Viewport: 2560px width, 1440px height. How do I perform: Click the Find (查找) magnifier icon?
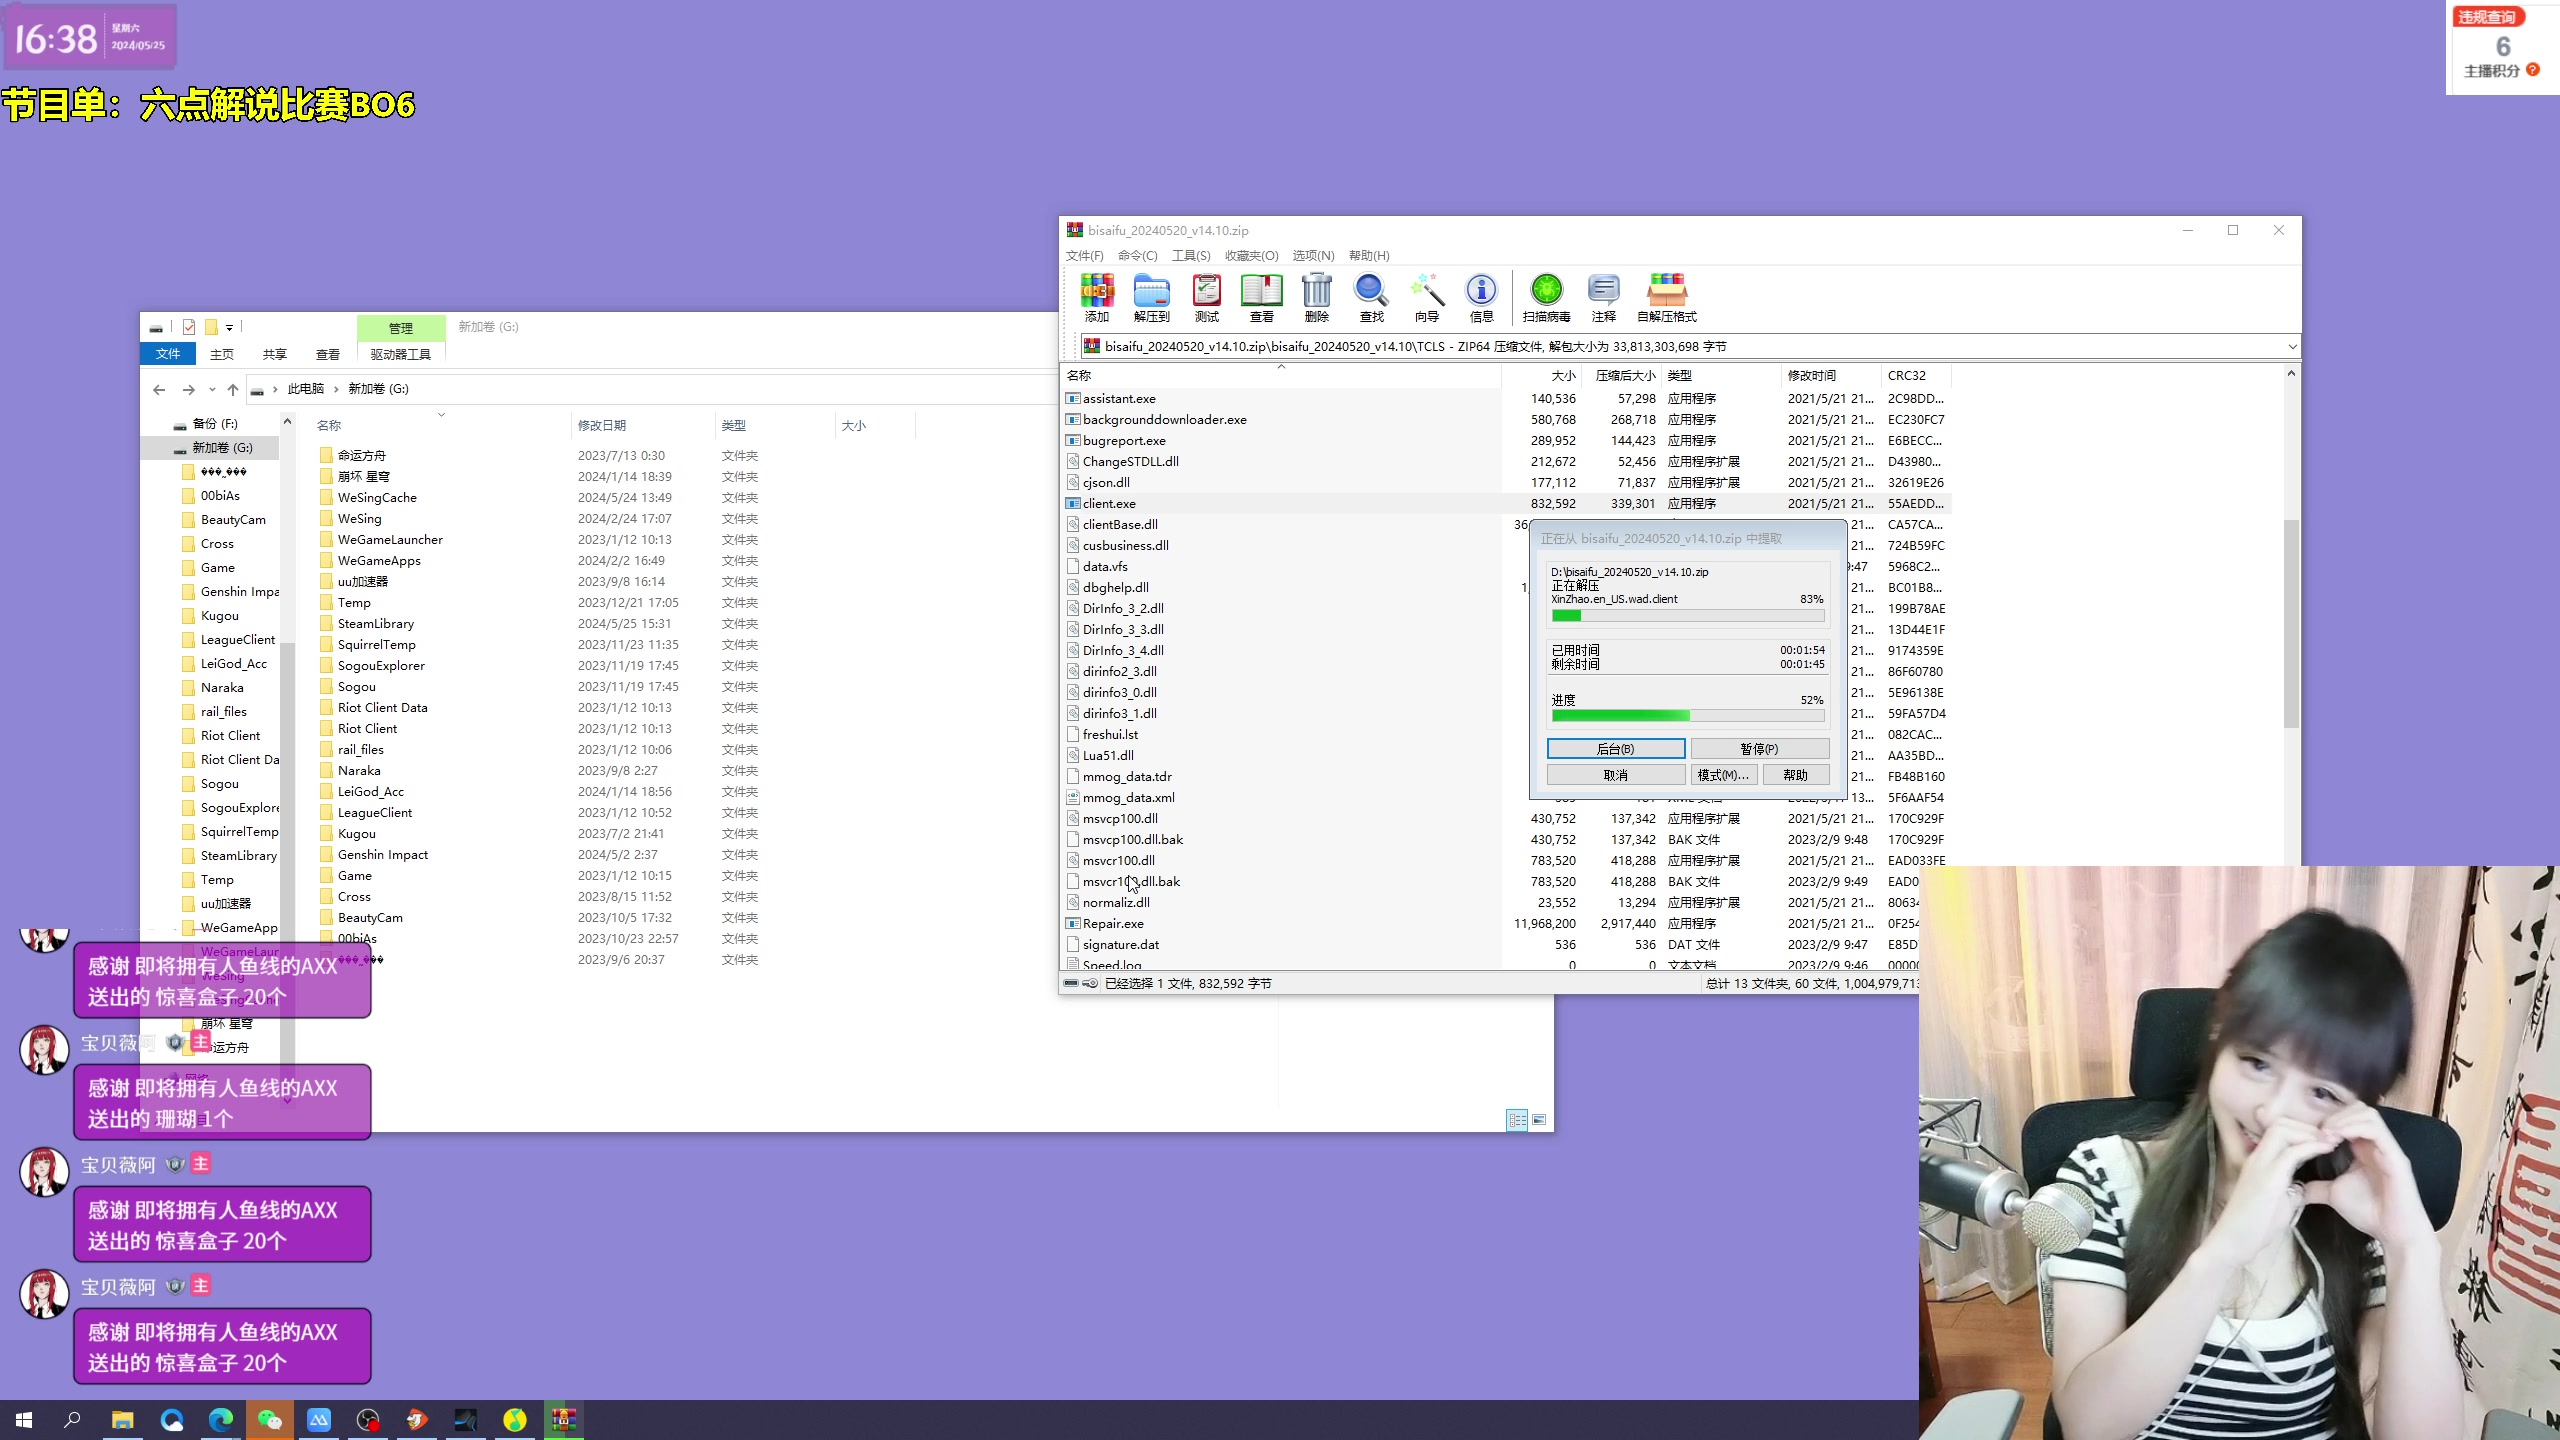pyautogui.click(x=1371, y=297)
